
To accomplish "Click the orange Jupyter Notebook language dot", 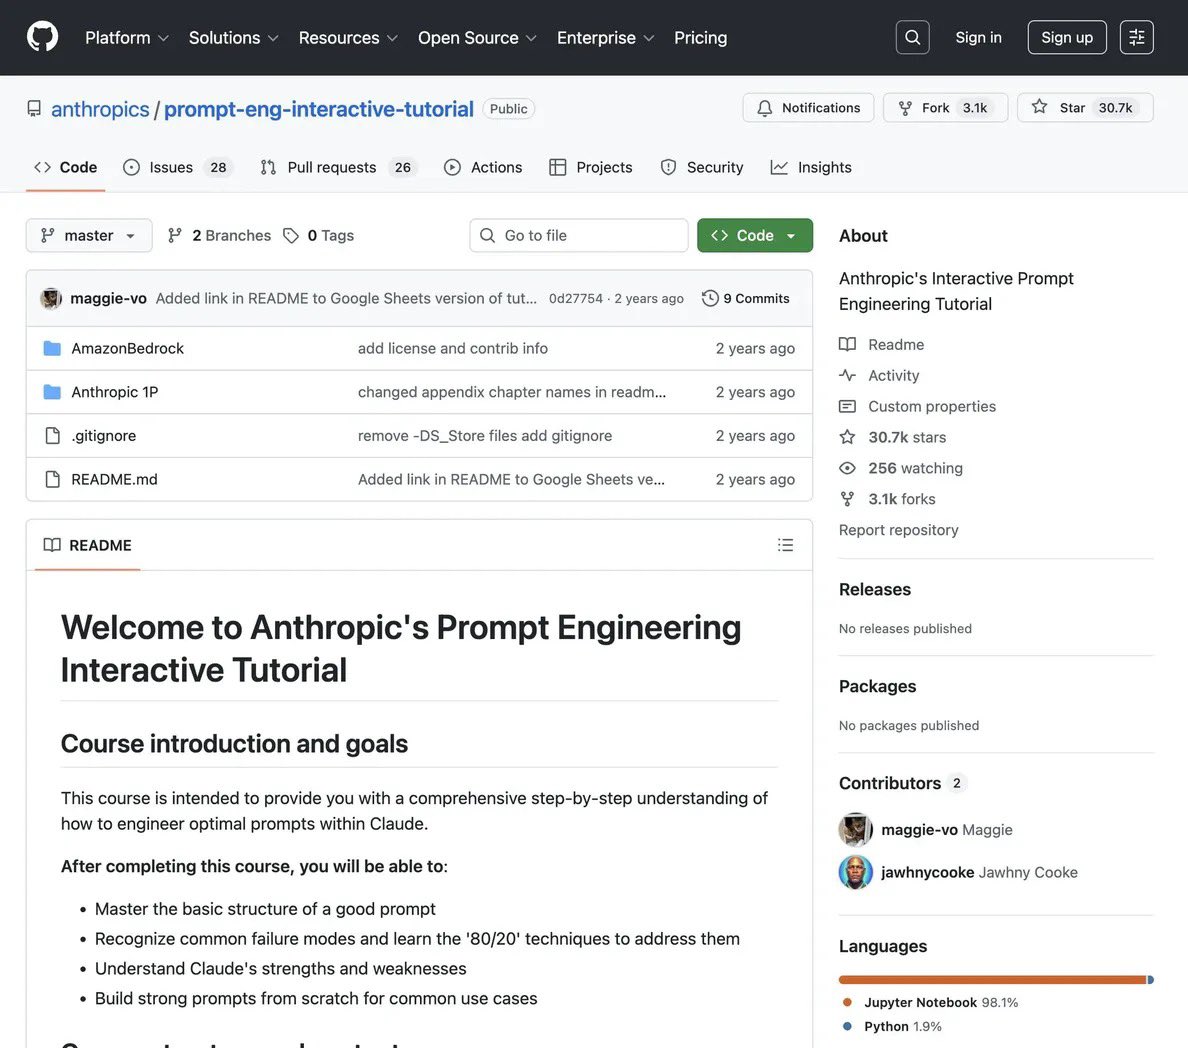I will [x=847, y=1002].
